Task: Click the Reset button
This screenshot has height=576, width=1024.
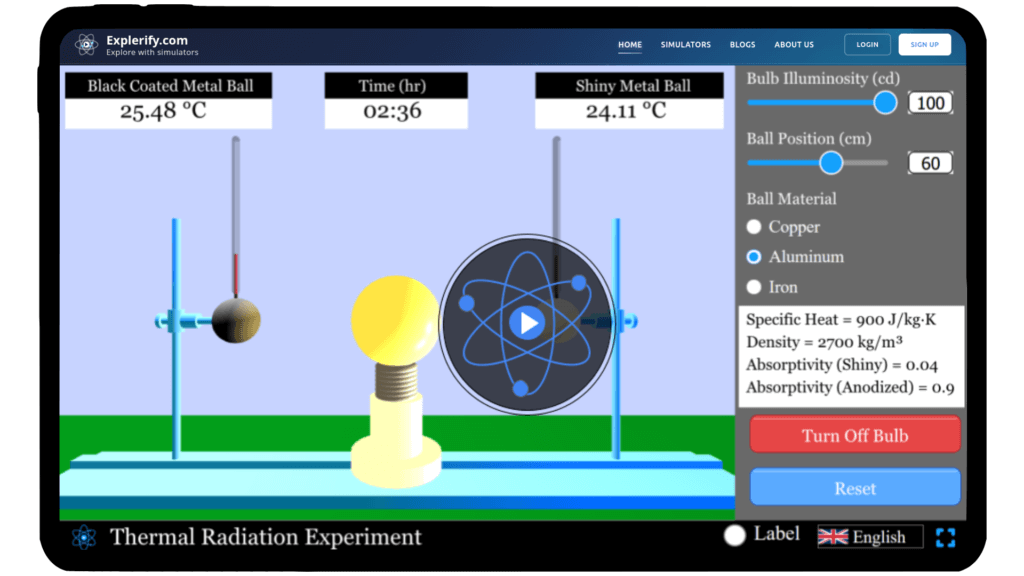Action: pyautogui.click(x=855, y=486)
